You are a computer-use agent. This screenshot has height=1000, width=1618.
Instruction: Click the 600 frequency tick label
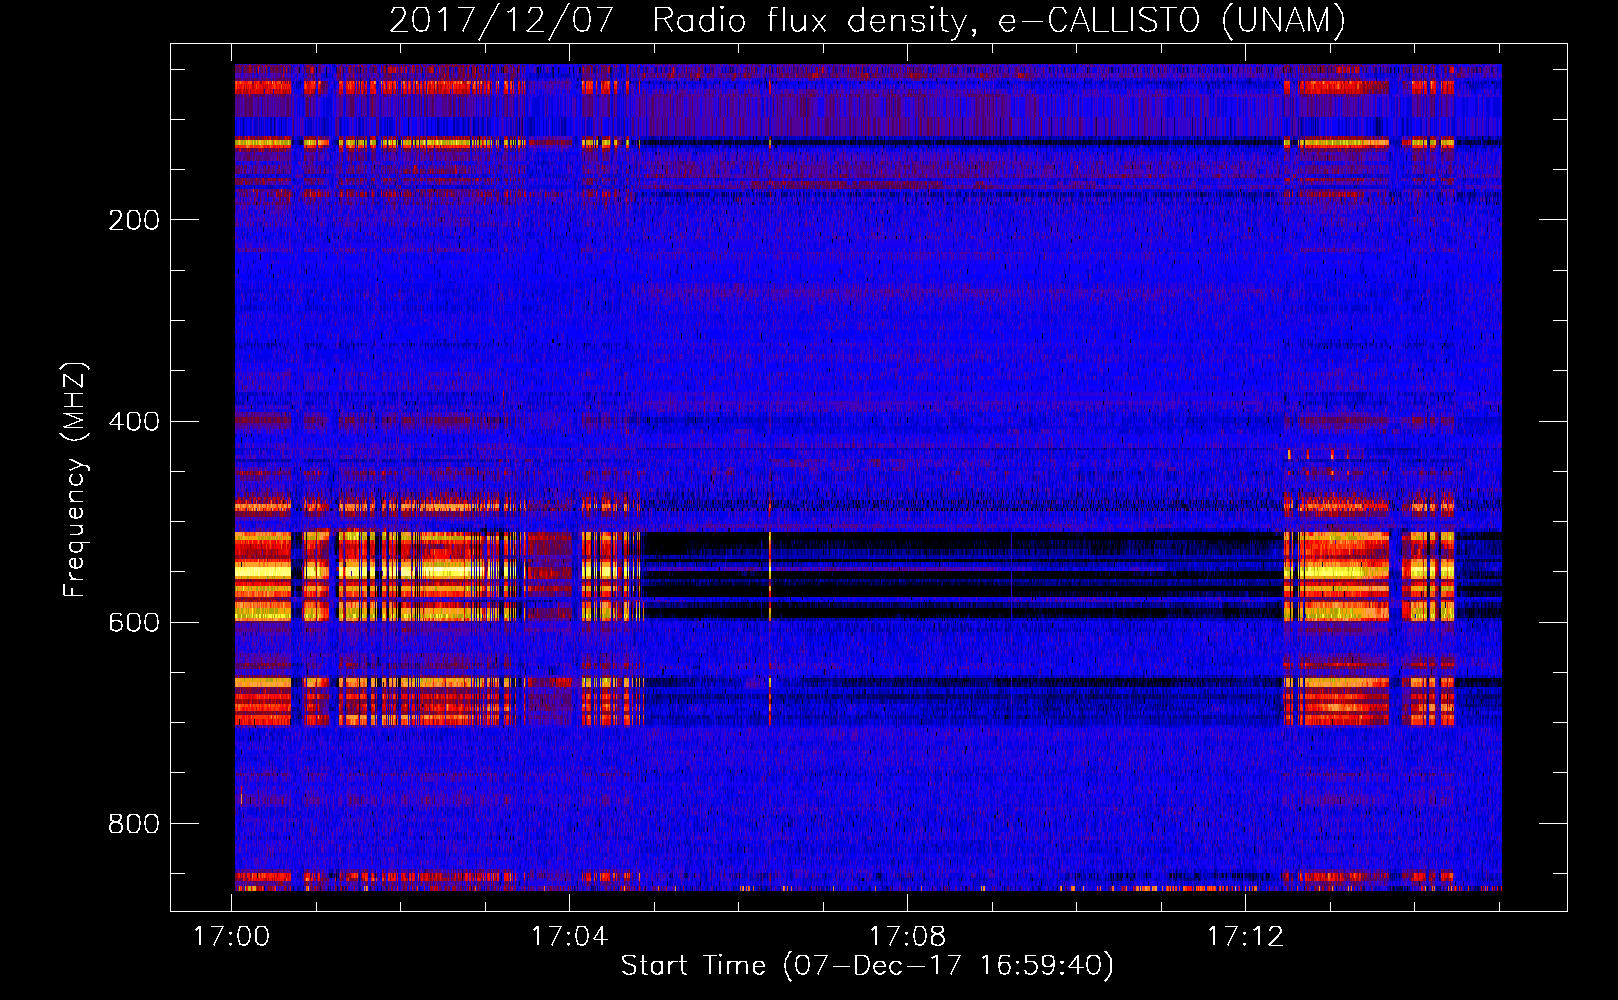click(x=134, y=622)
